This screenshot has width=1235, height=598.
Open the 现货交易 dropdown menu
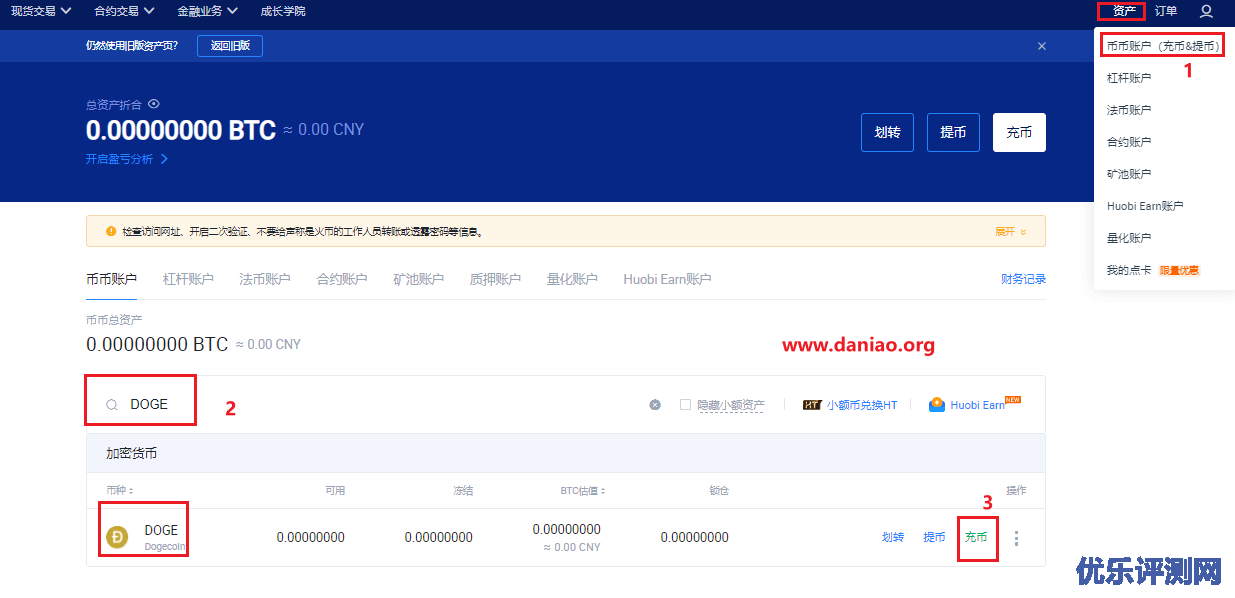tap(40, 11)
